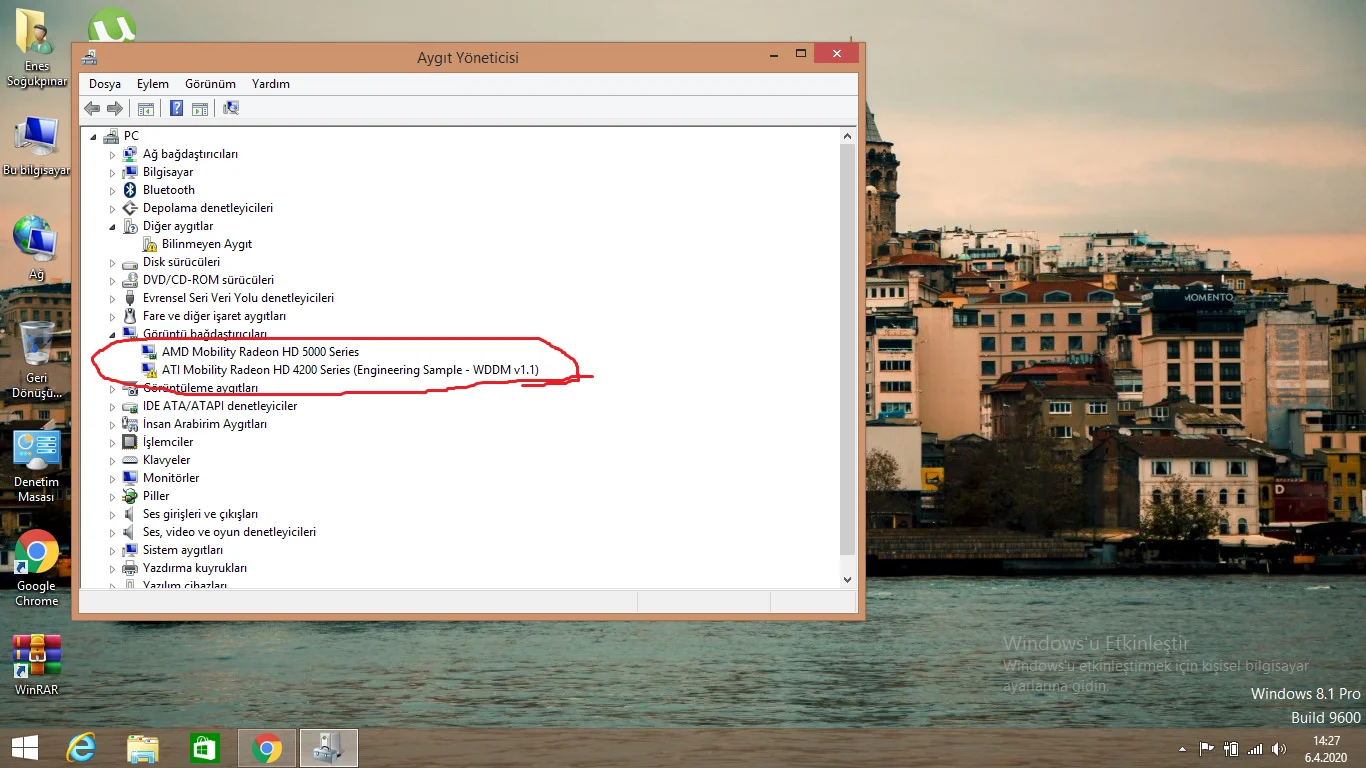Open the Görünüm menu
This screenshot has height=768, width=1366.
click(x=210, y=84)
